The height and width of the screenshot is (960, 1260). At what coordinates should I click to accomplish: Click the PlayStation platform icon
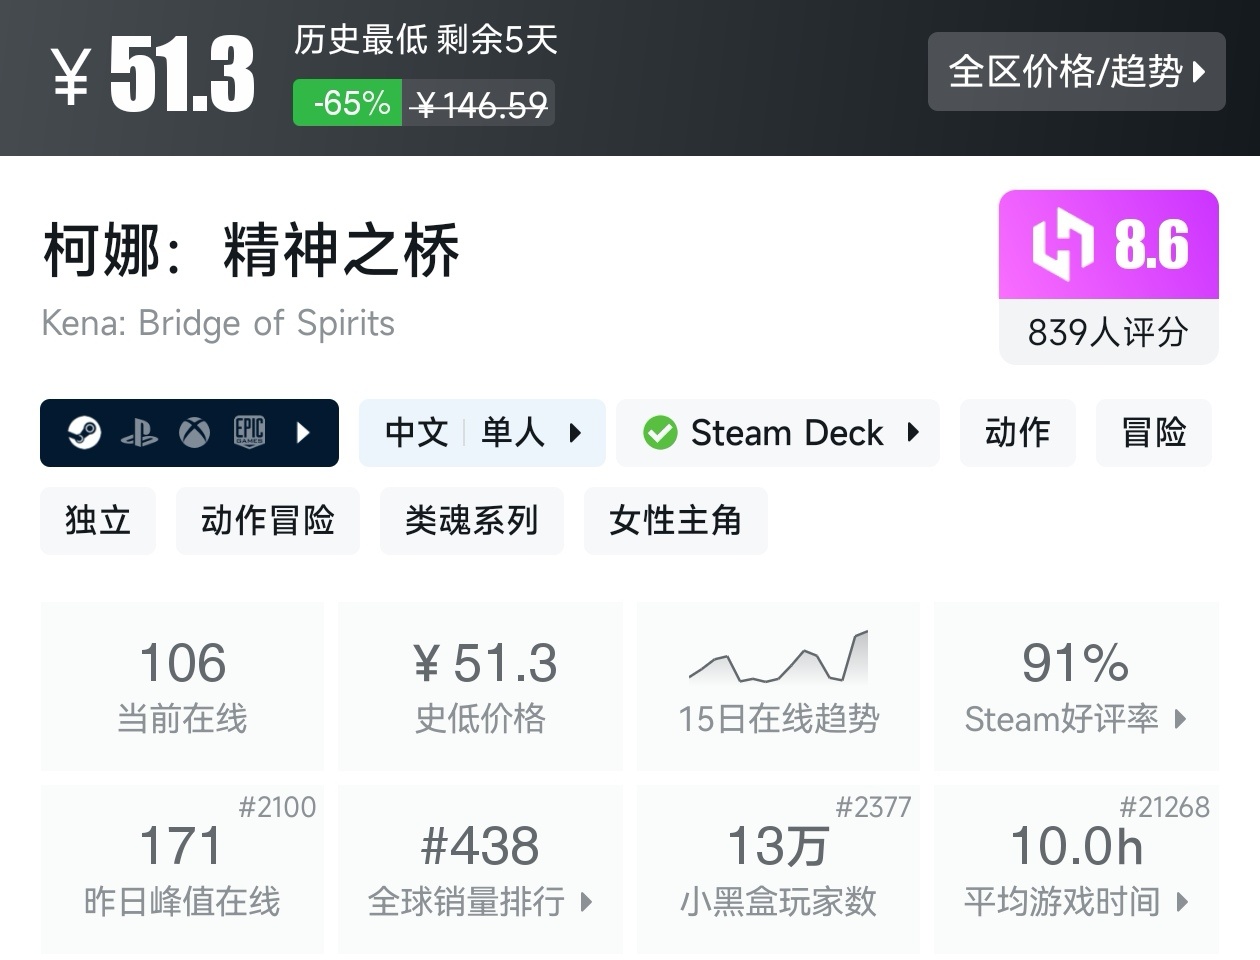pyautogui.click(x=139, y=433)
